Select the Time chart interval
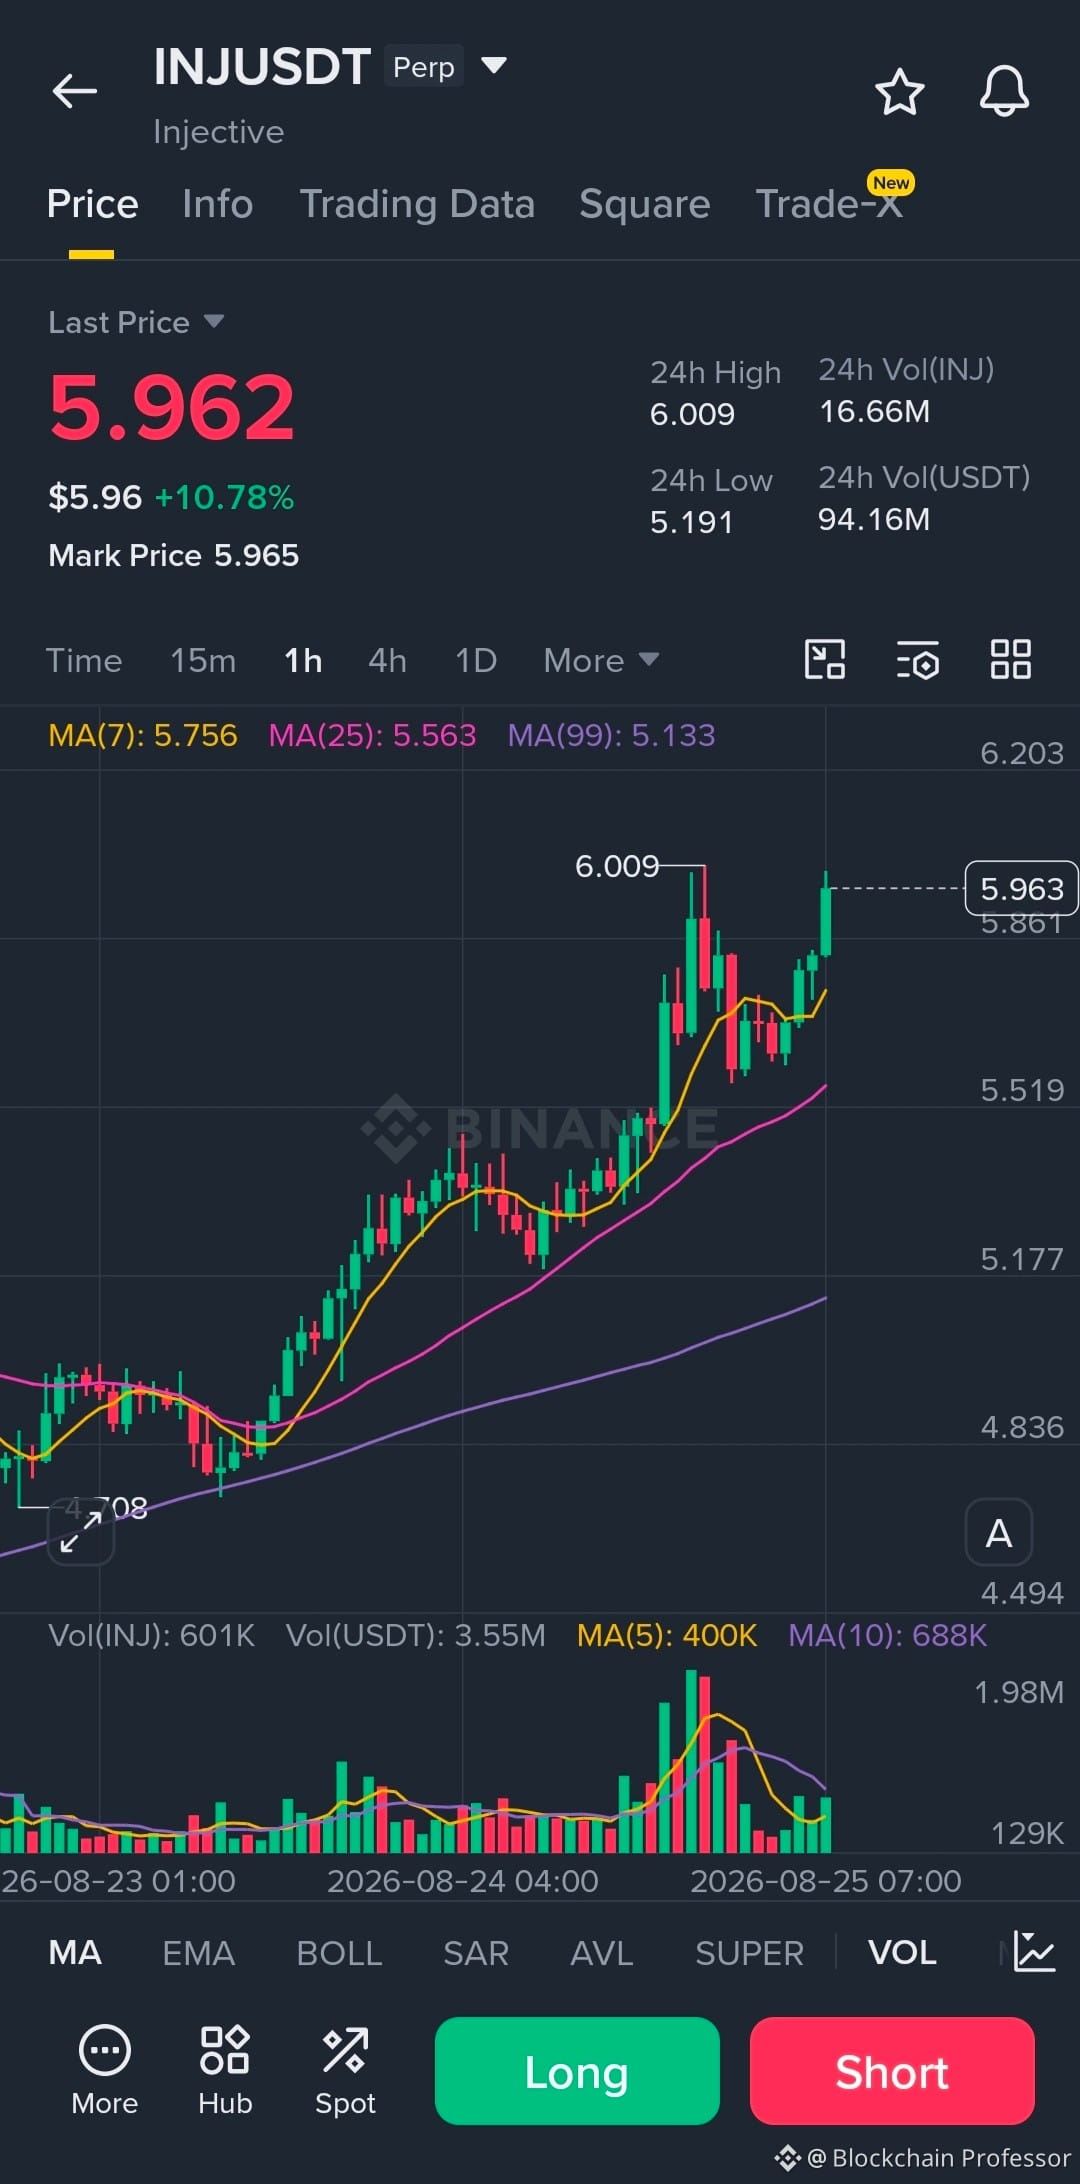This screenshot has width=1080, height=2184. click(84, 660)
